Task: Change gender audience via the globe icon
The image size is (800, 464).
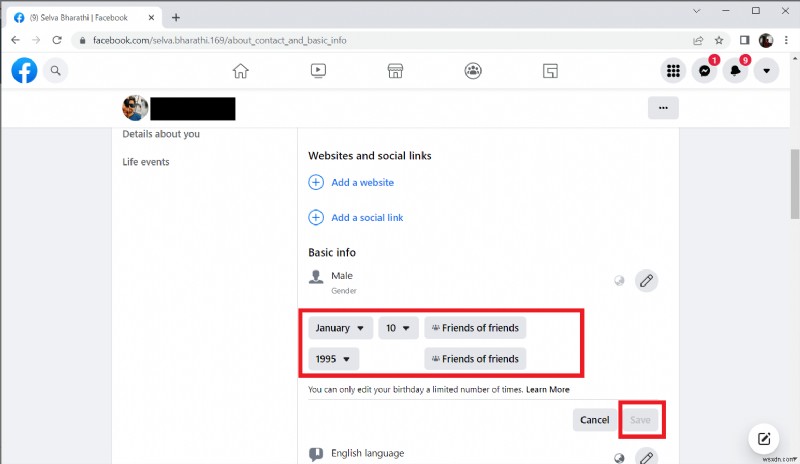Action: point(619,281)
